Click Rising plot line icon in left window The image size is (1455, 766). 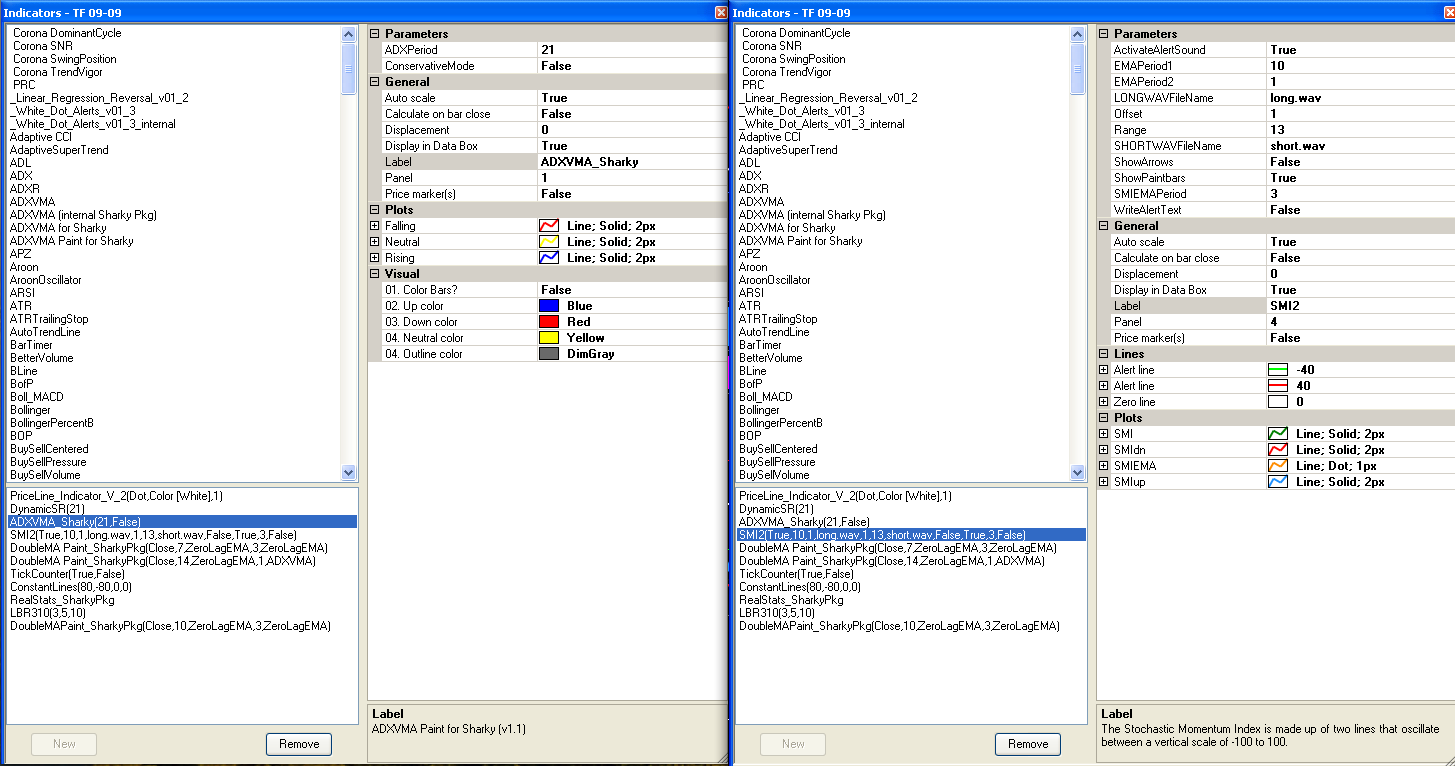coord(548,258)
